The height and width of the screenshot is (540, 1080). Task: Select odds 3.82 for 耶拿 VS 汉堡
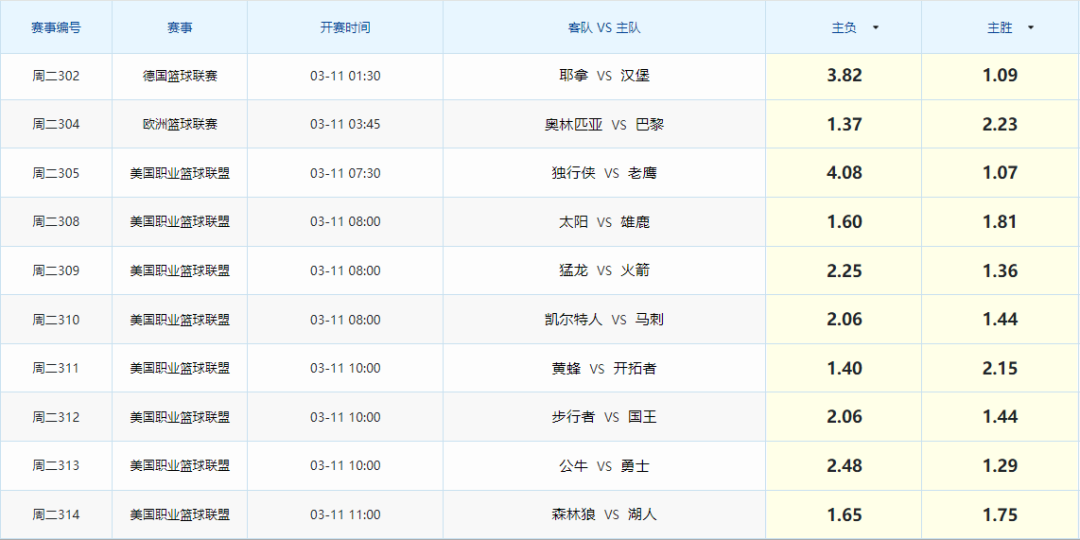coord(844,76)
